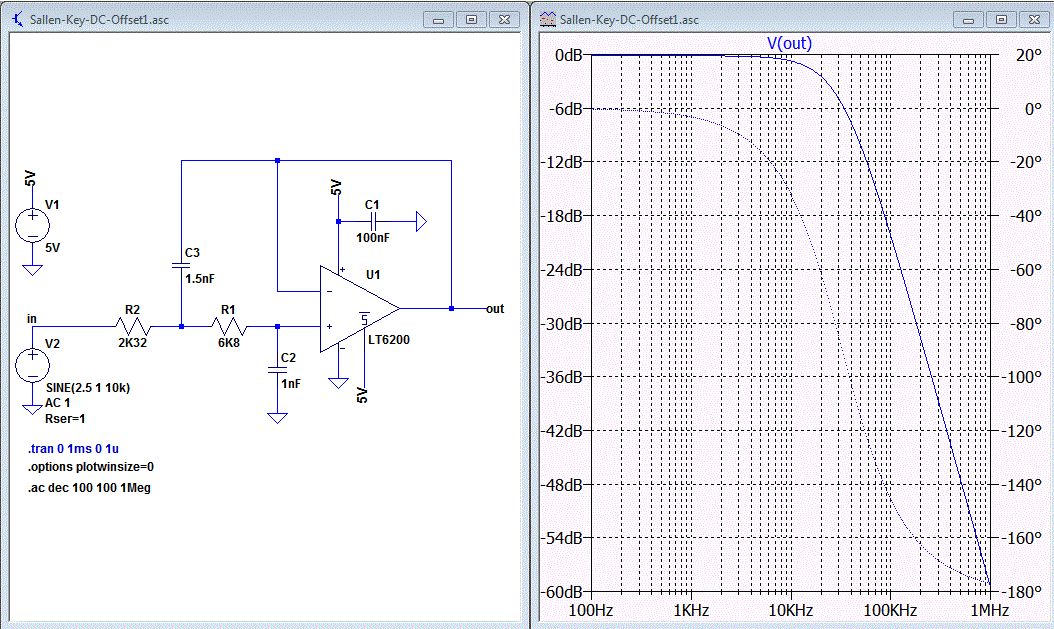Select capacitor C3 with value 1.5nF

click(x=181, y=265)
